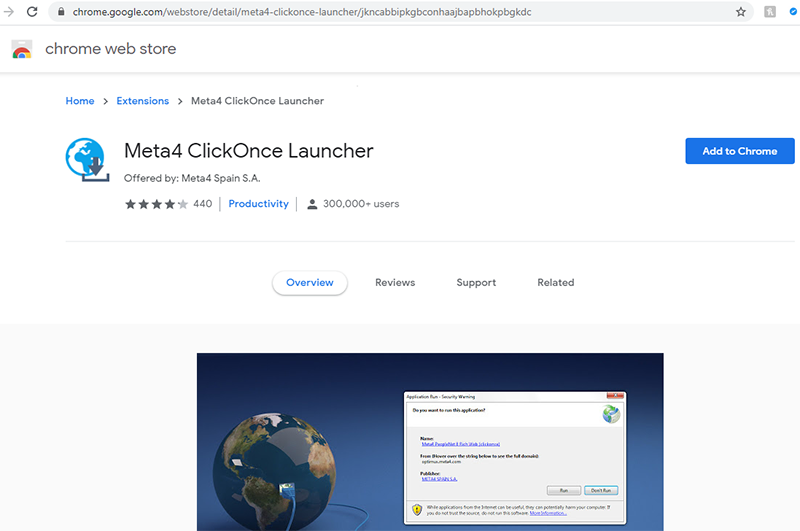Click the Meta4 ClickOnce Launcher extension icon
800x531 pixels.
pyautogui.click(x=86, y=159)
